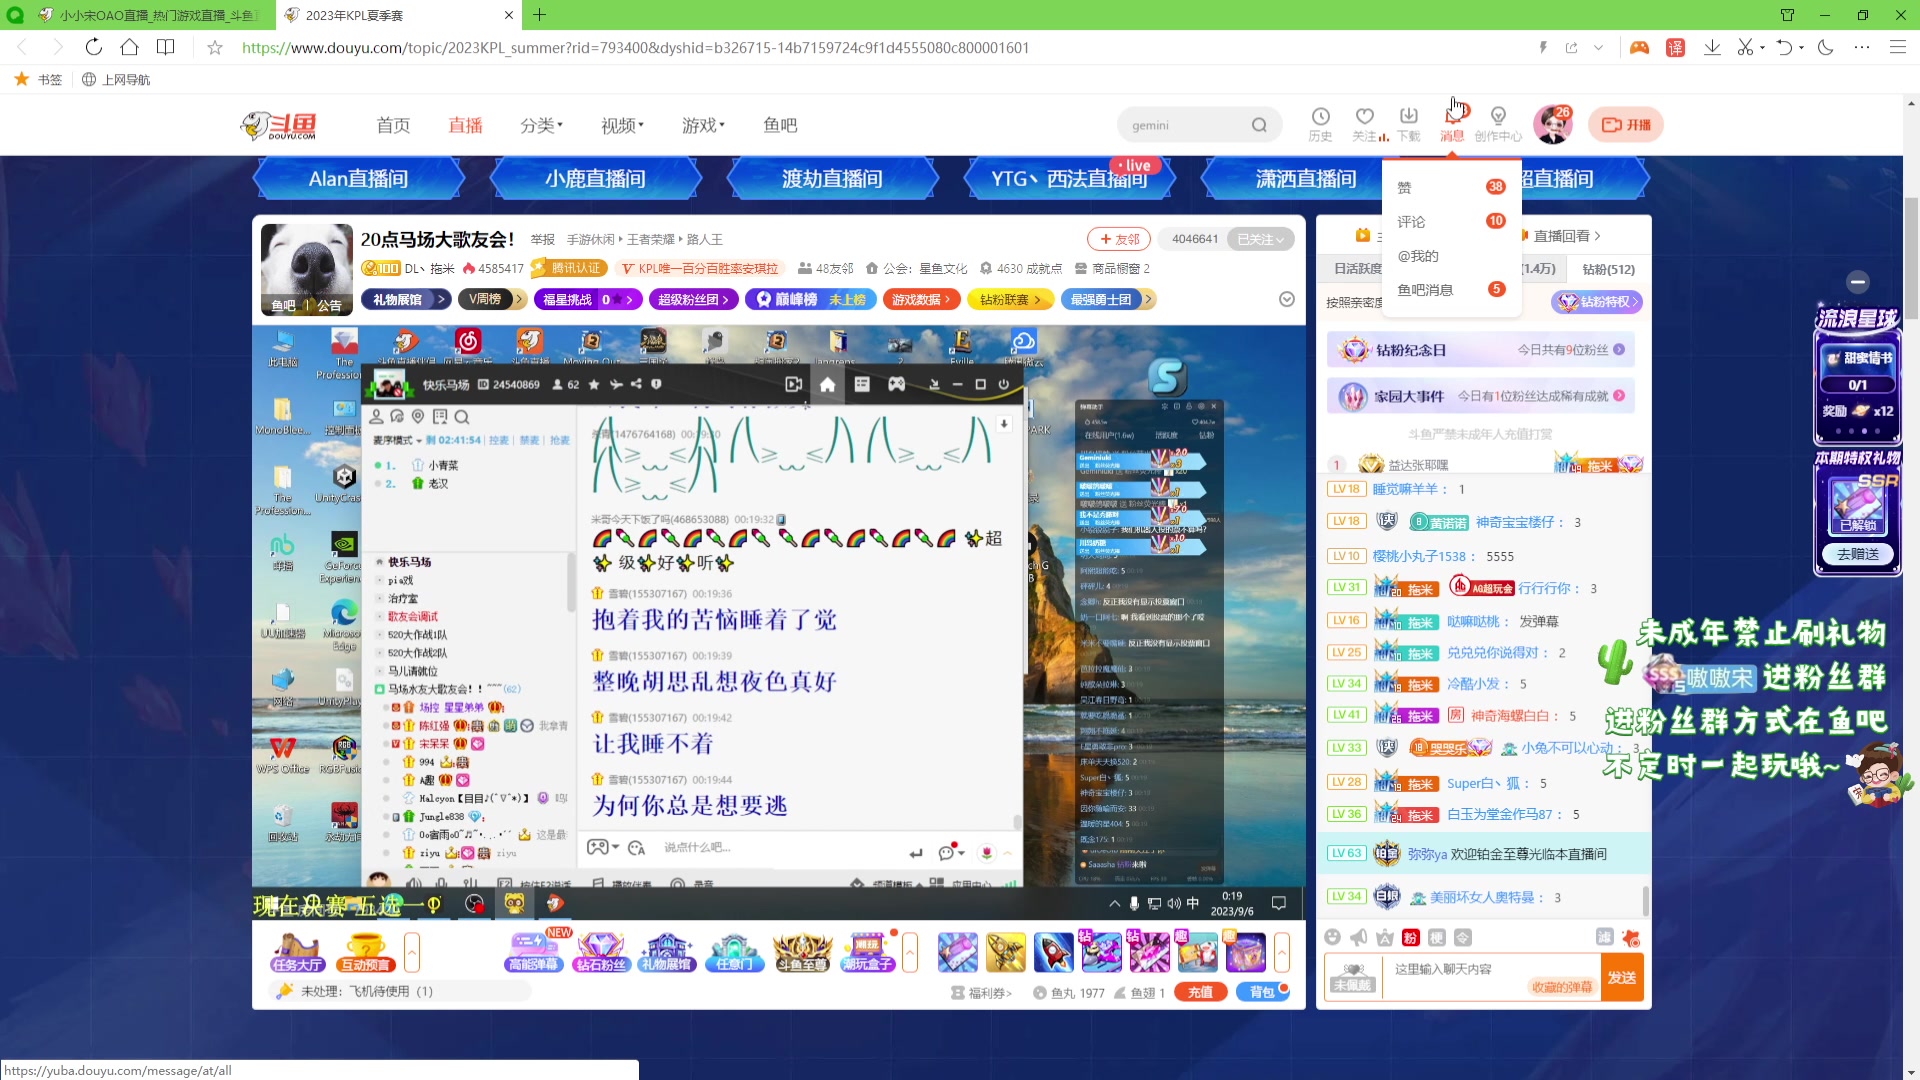Open the 历史 history icon in top navbar

click(x=1321, y=122)
